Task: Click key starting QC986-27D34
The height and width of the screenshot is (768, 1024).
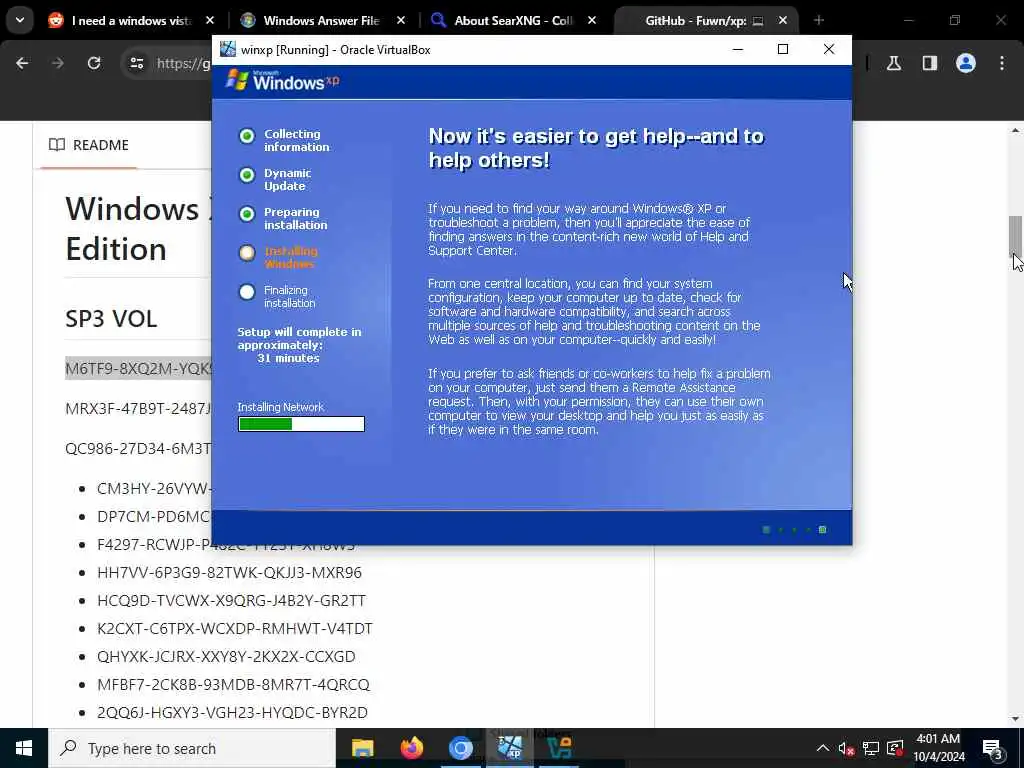Action: tap(138, 449)
